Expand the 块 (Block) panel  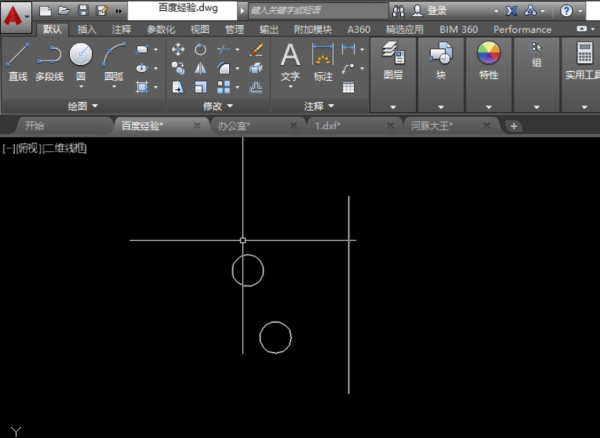pos(441,107)
